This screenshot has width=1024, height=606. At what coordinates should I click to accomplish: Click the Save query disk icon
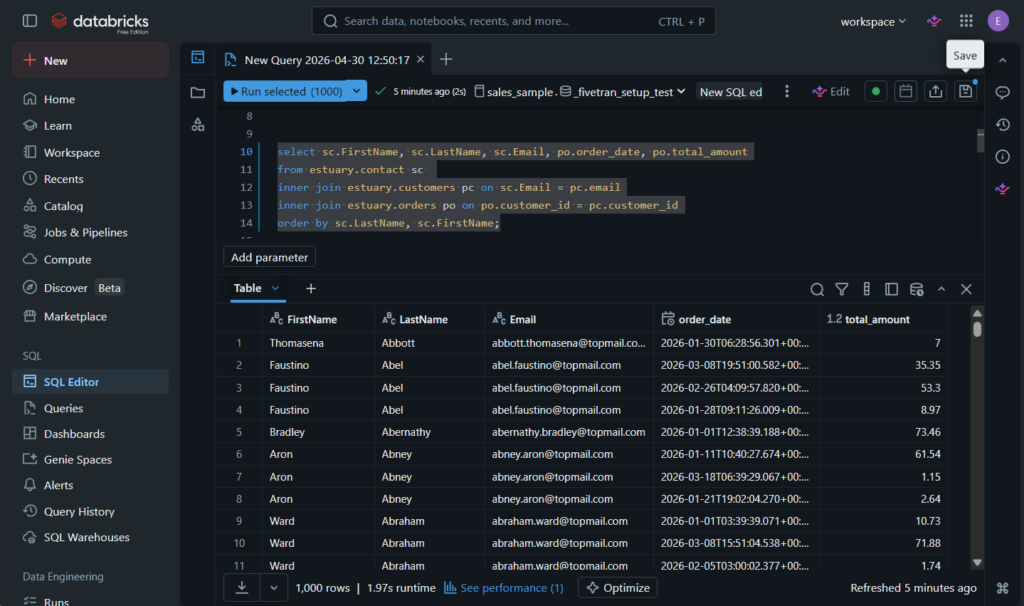tap(965, 91)
